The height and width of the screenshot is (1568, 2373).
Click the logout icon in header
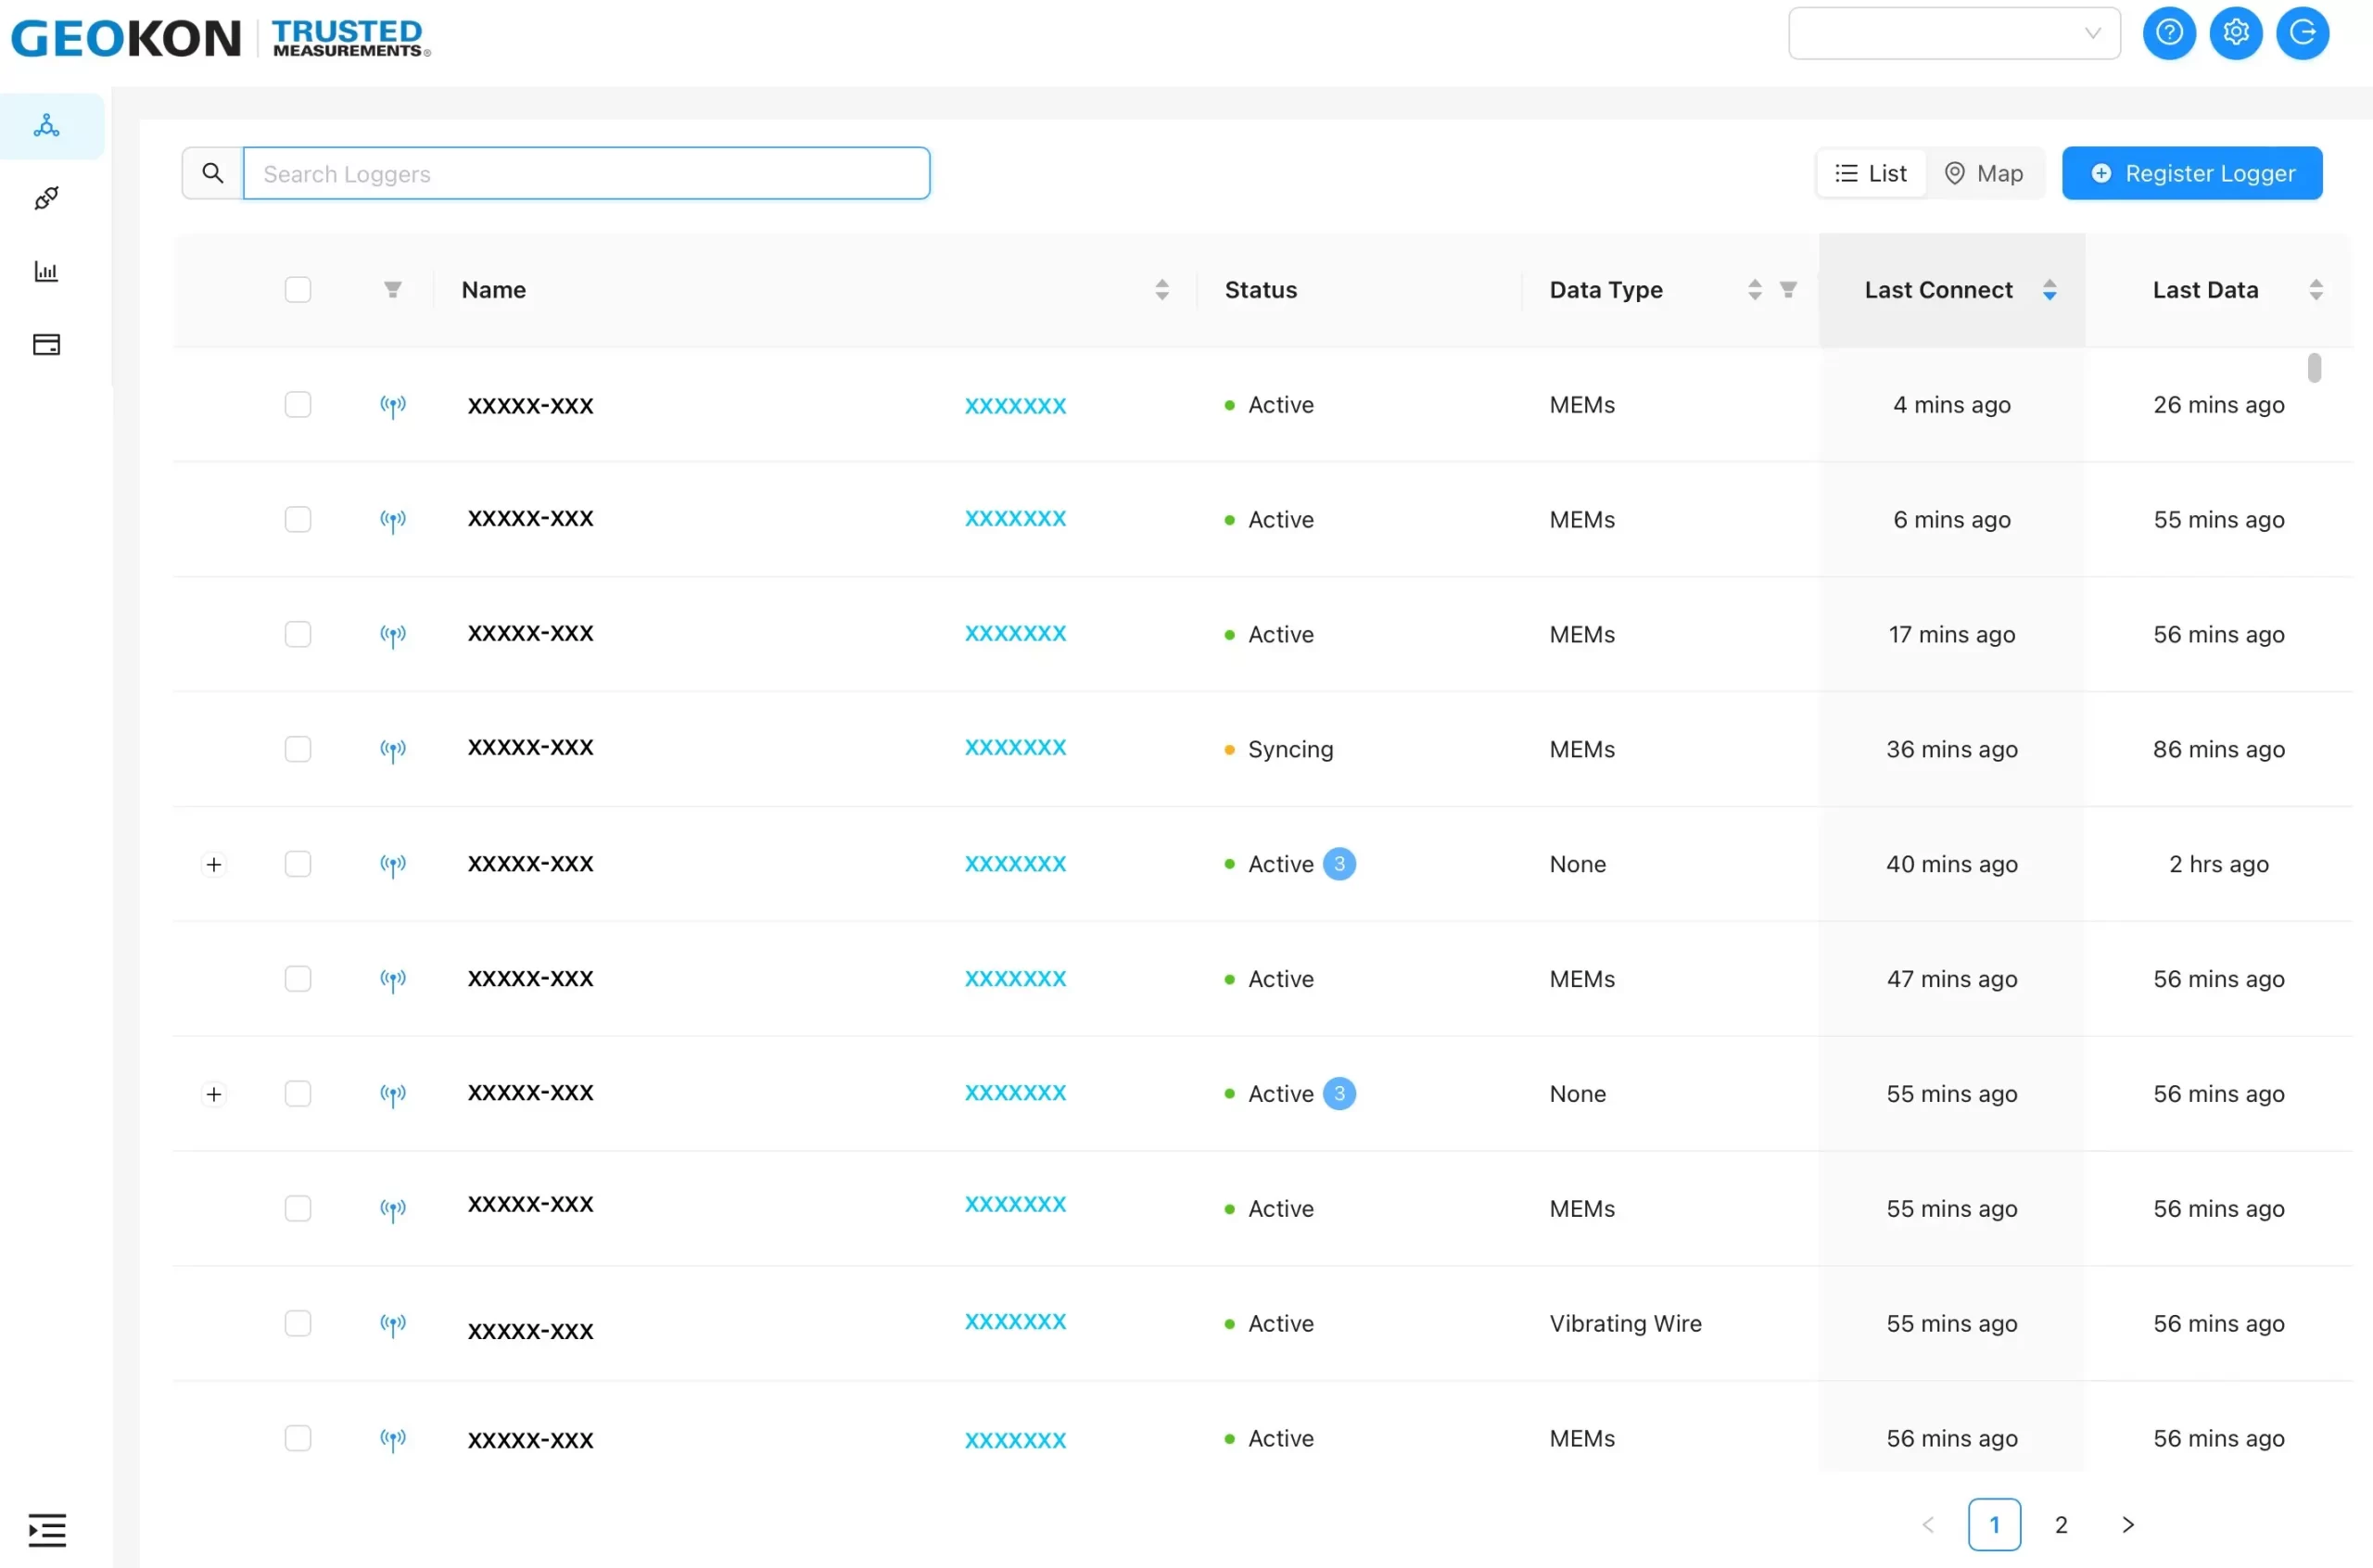point(2302,33)
